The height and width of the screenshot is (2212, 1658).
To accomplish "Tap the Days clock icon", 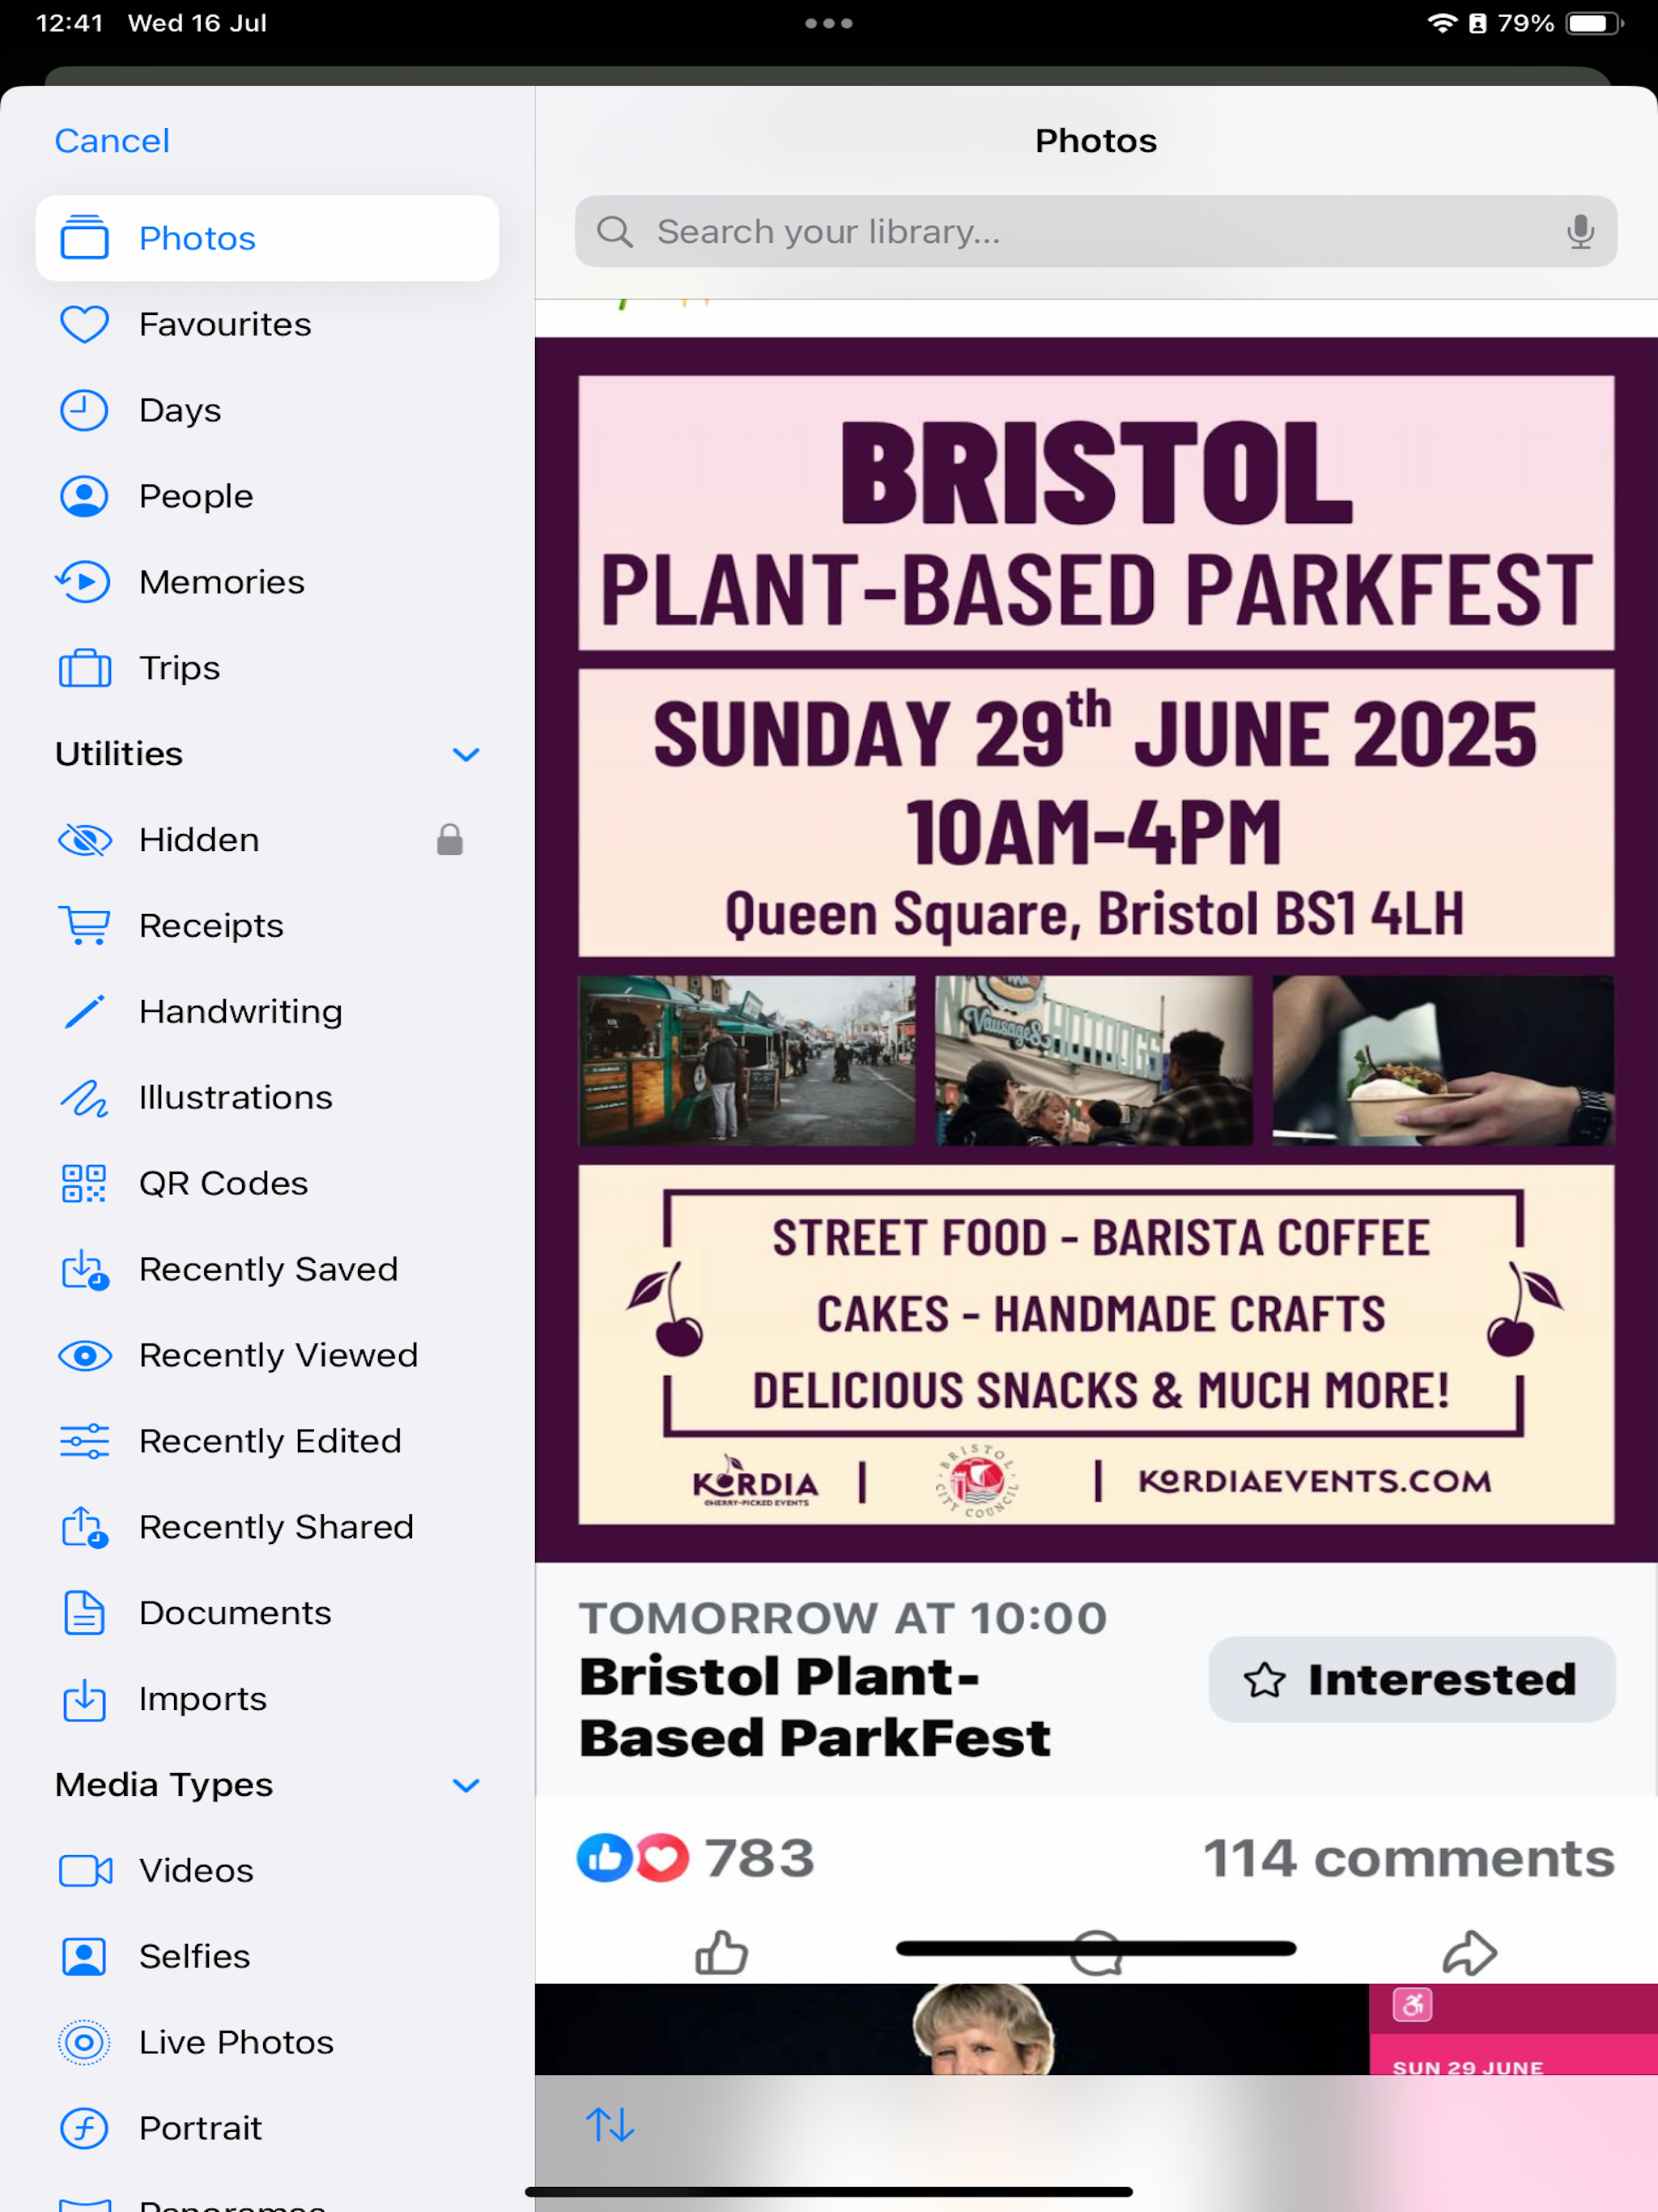I will (x=84, y=410).
